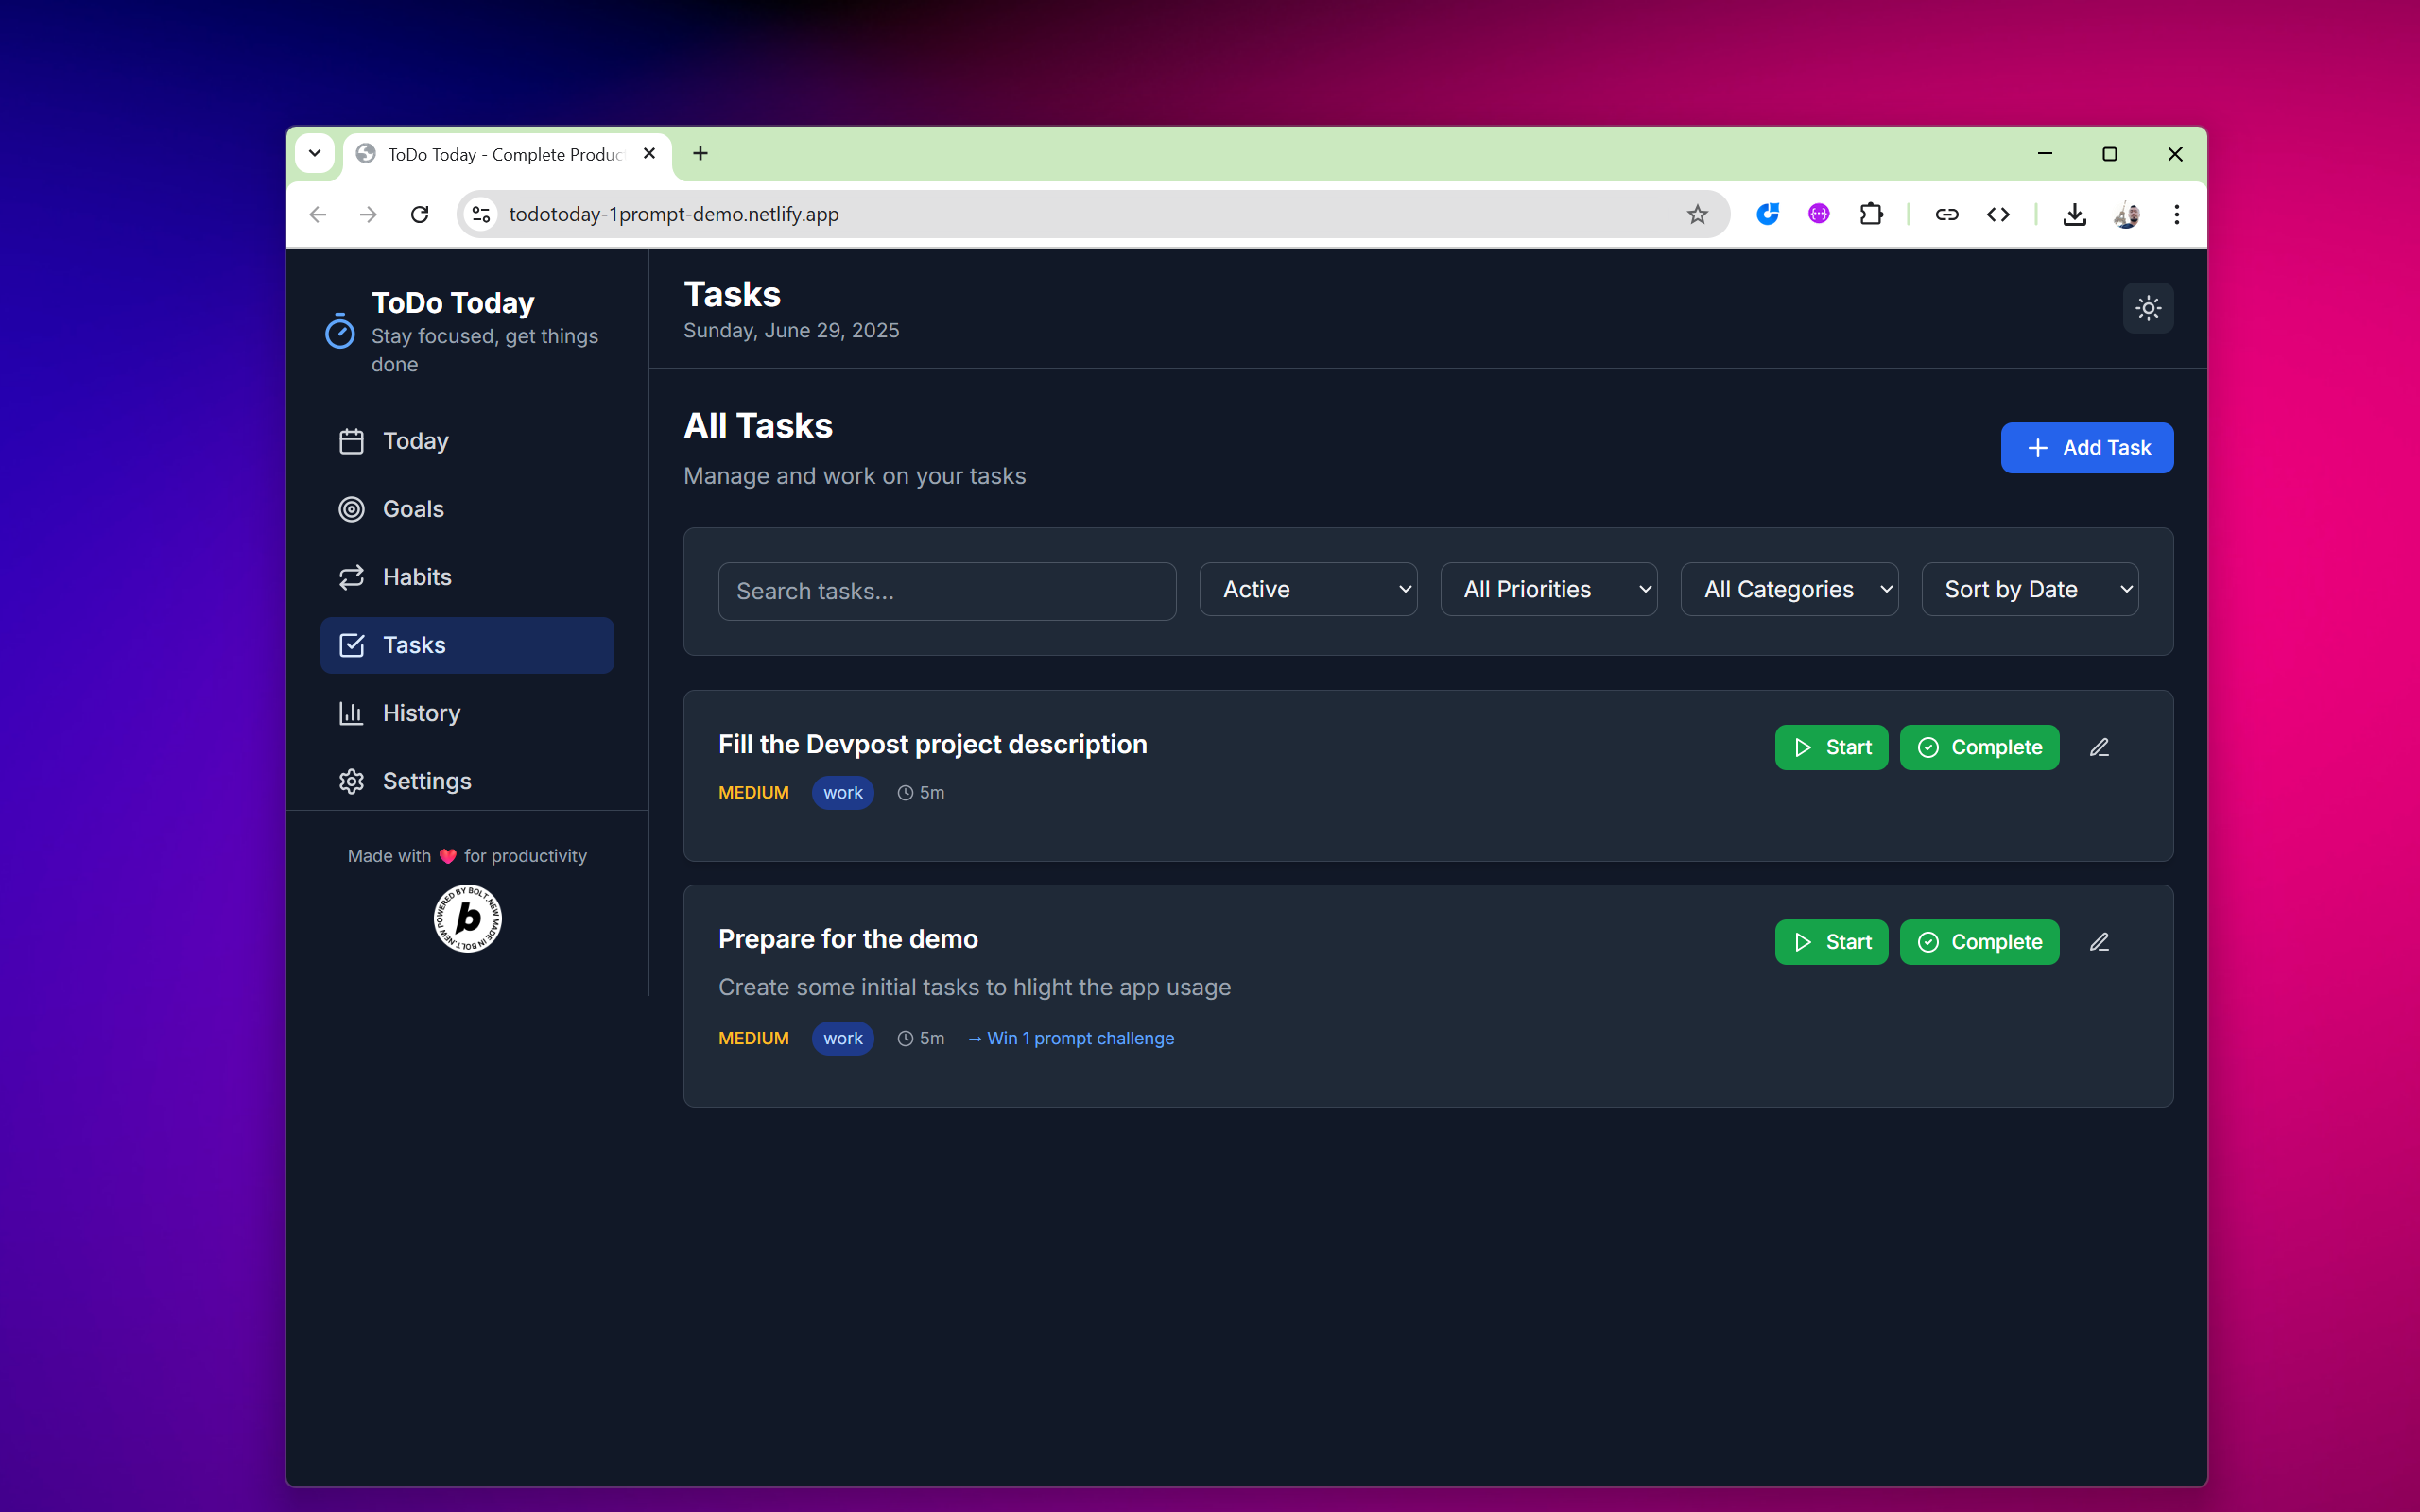This screenshot has width=2420, height=1512.
Task: Open the Active status filter dropdown
Action: pyautogui.click(x=1307, y=589)
